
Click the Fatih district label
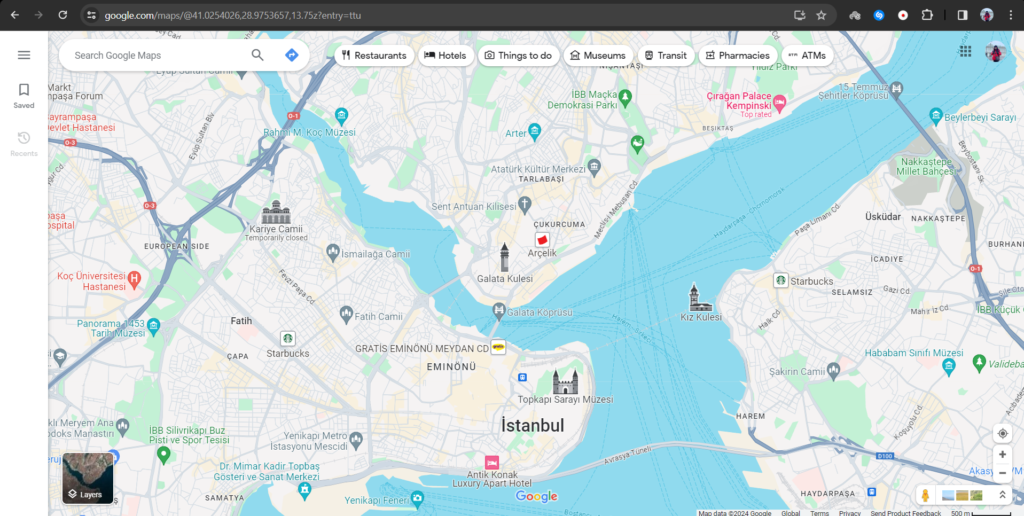[x=242, y=321]
